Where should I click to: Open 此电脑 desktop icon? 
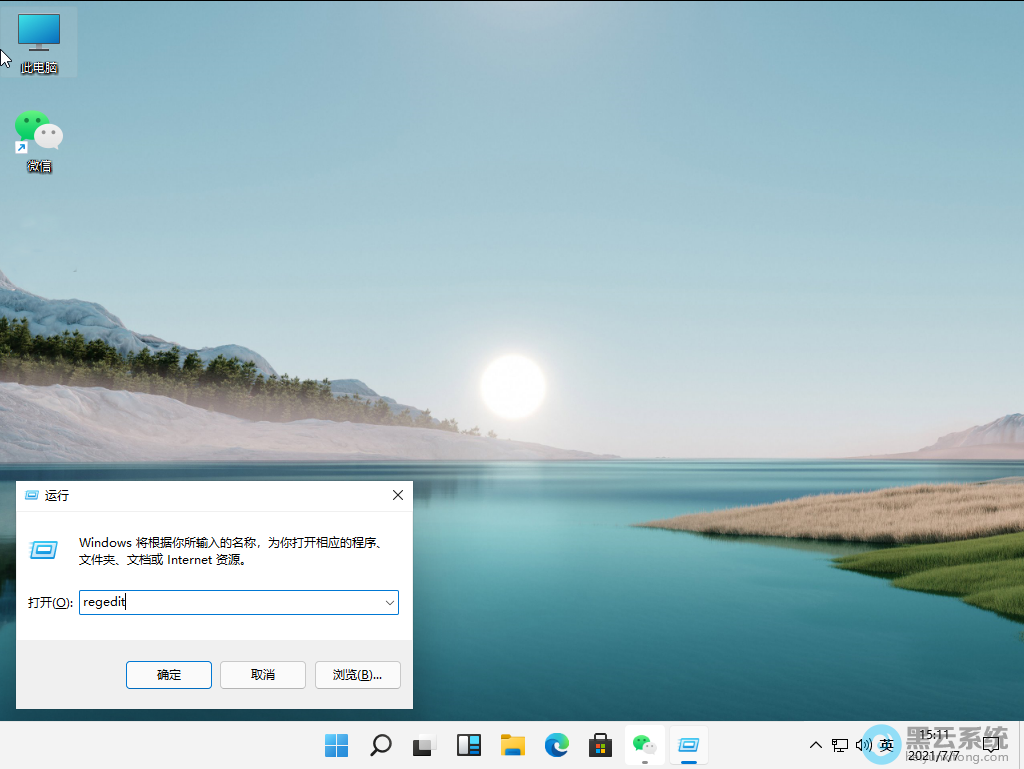point(39,35)
